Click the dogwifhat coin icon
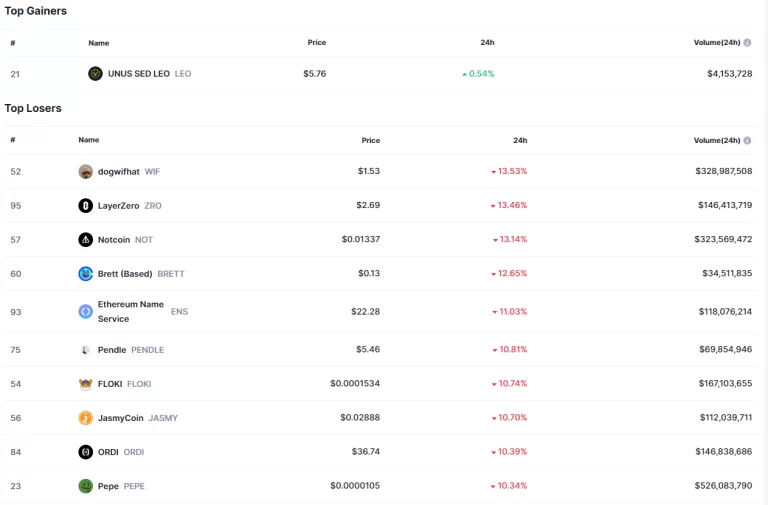 click(86, 172)
